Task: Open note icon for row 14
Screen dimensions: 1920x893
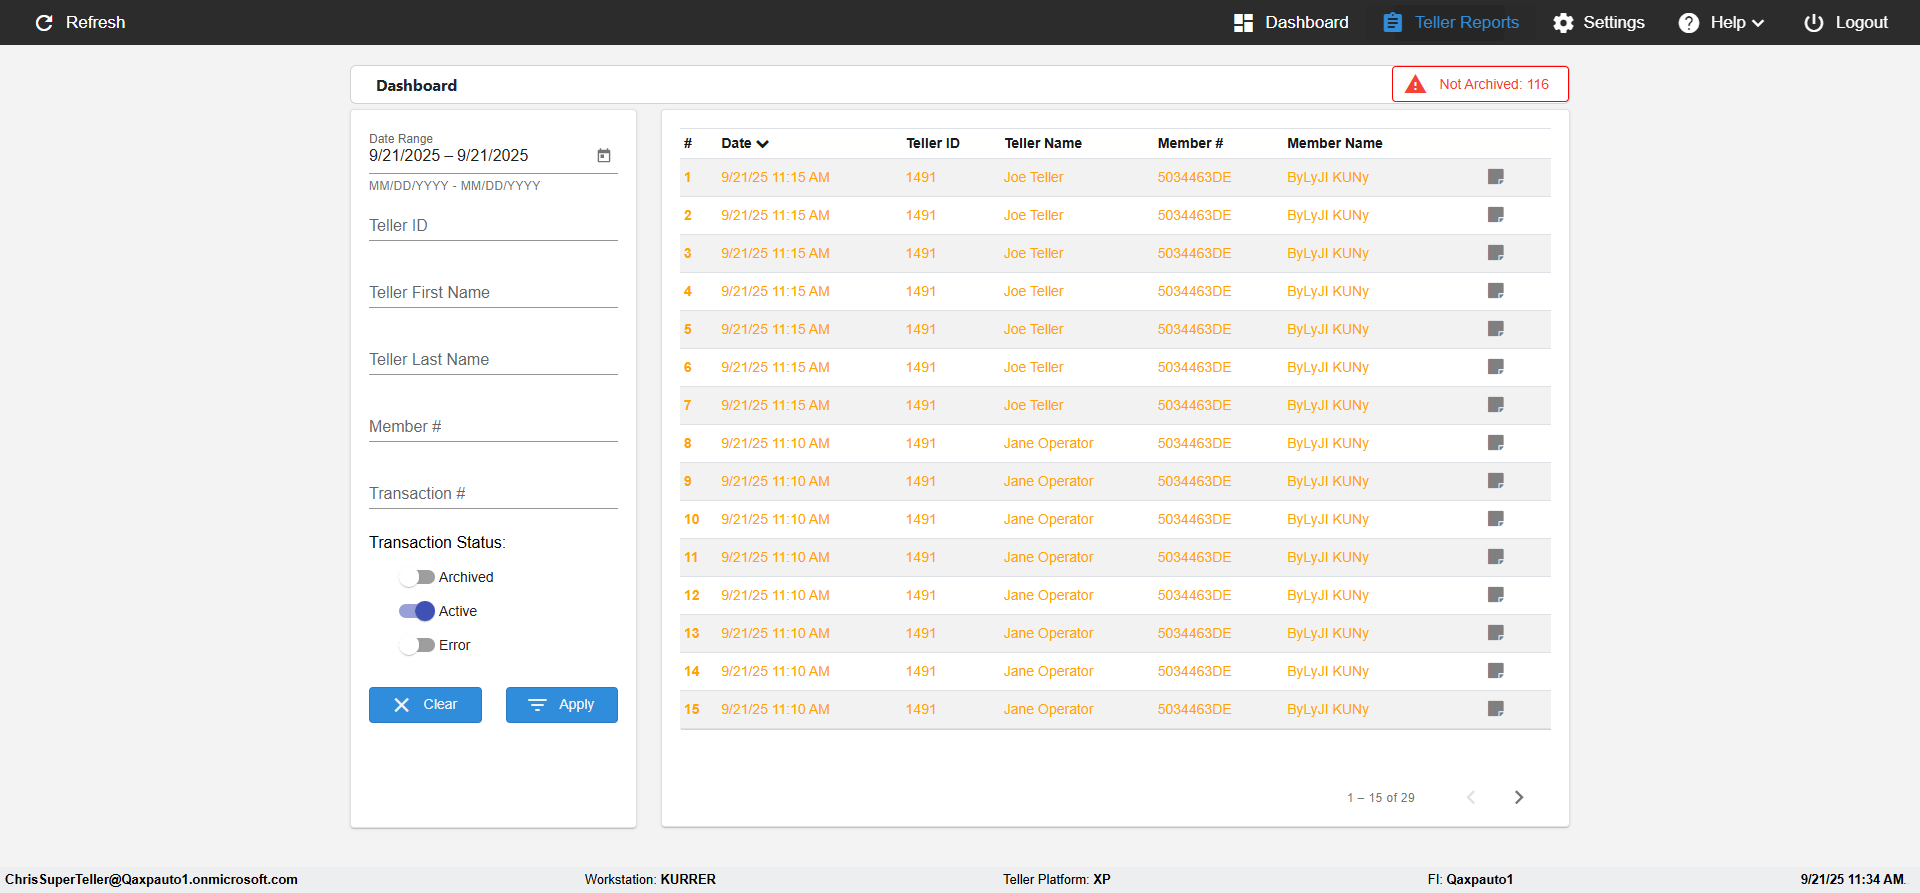Action: coord(1496,671)
